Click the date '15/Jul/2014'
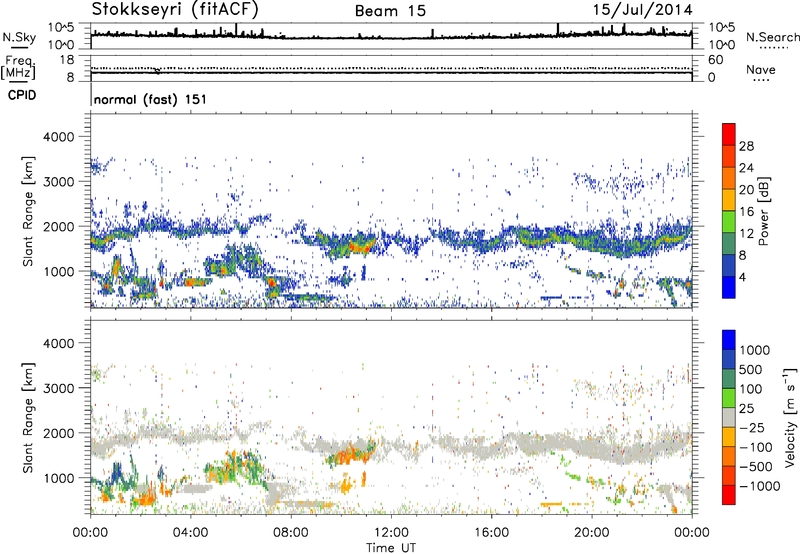This screenshot has width=800, height=554. [643, 10]
